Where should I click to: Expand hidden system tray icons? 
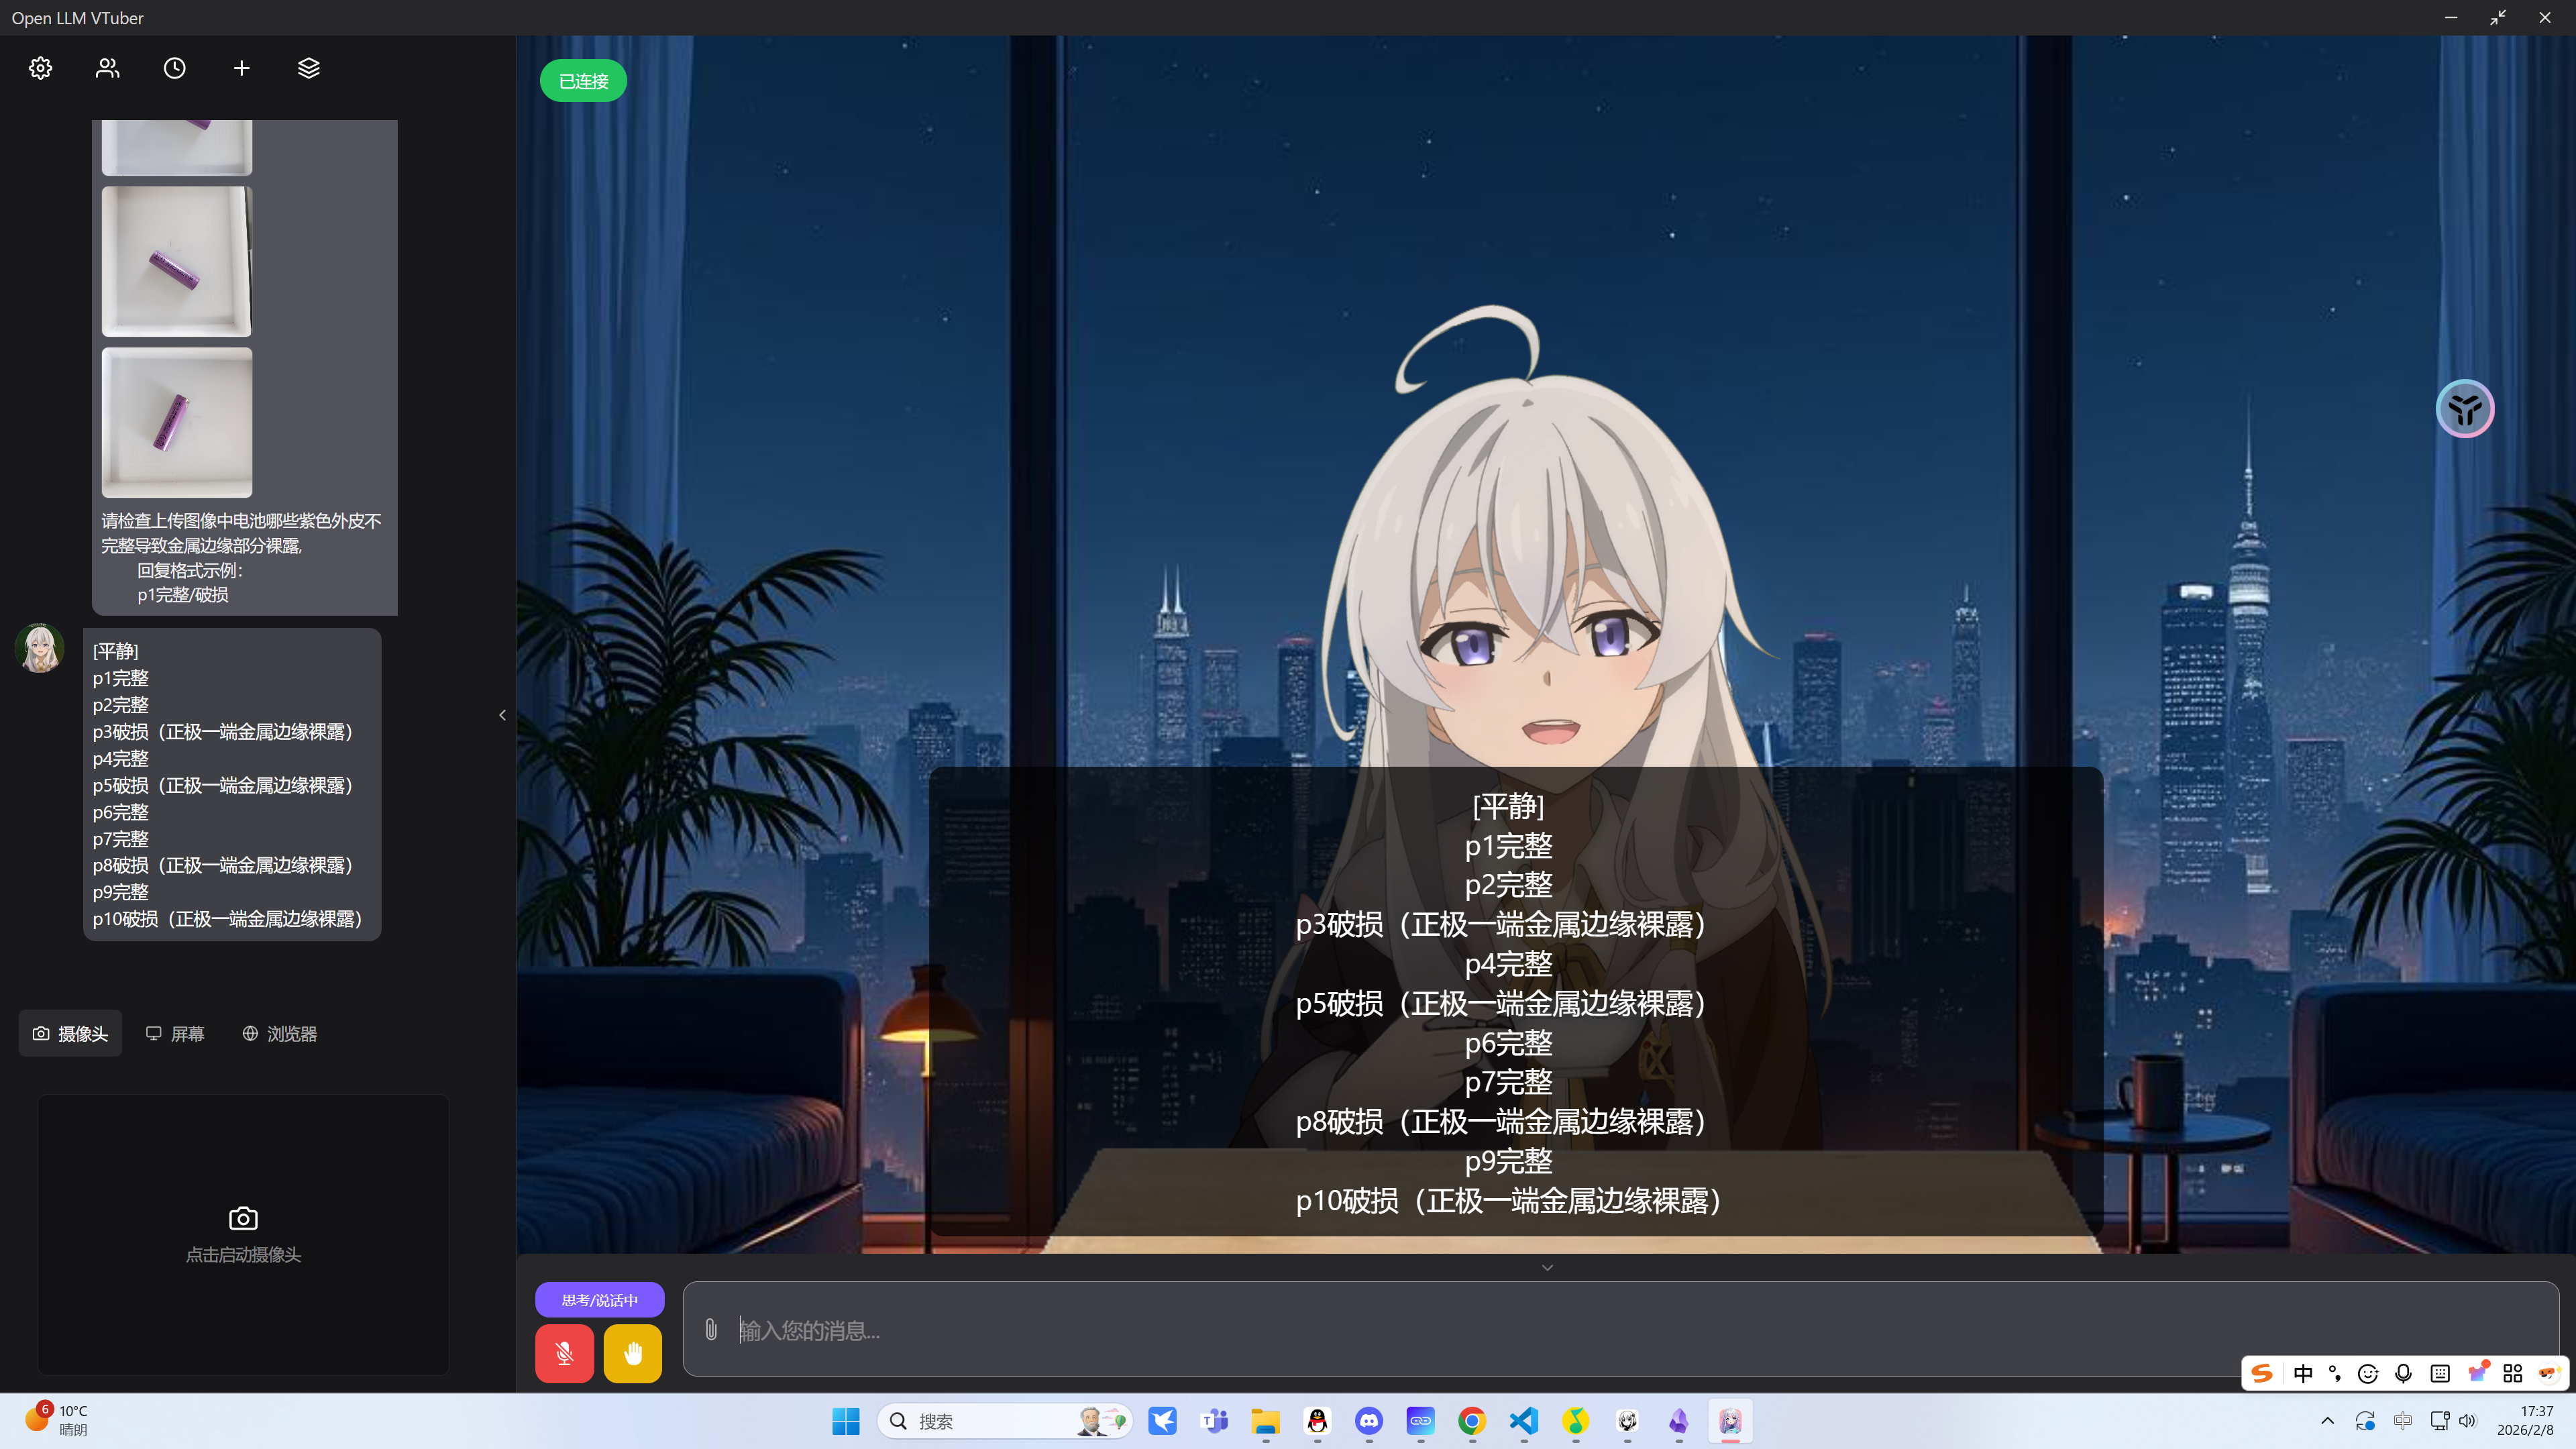click(x=2327, y=1420)
